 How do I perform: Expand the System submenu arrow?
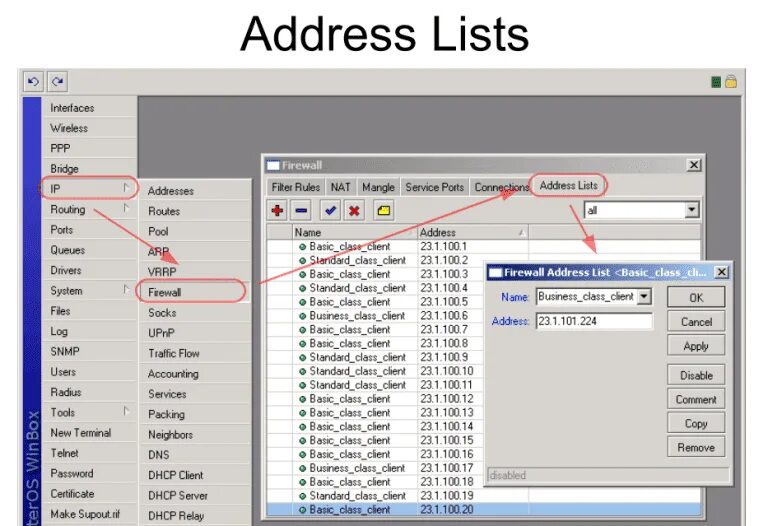[x=126, y=289]
